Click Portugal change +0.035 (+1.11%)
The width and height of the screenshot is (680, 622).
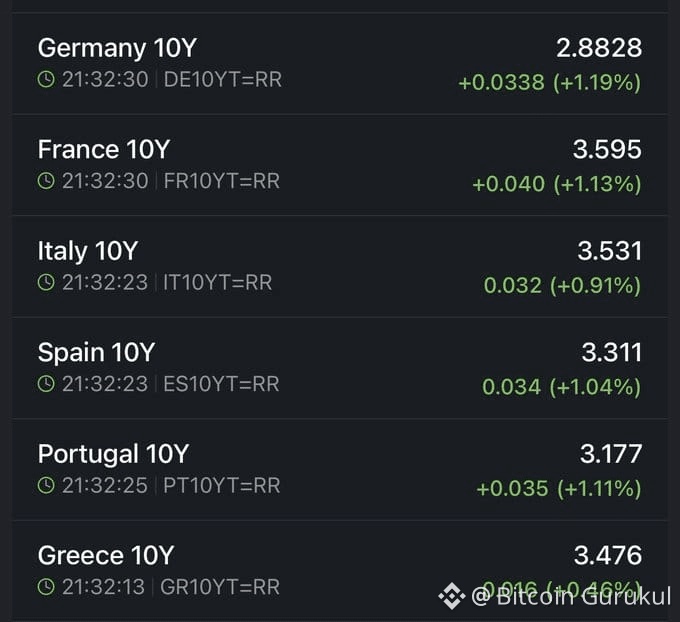tap(558, 489)
